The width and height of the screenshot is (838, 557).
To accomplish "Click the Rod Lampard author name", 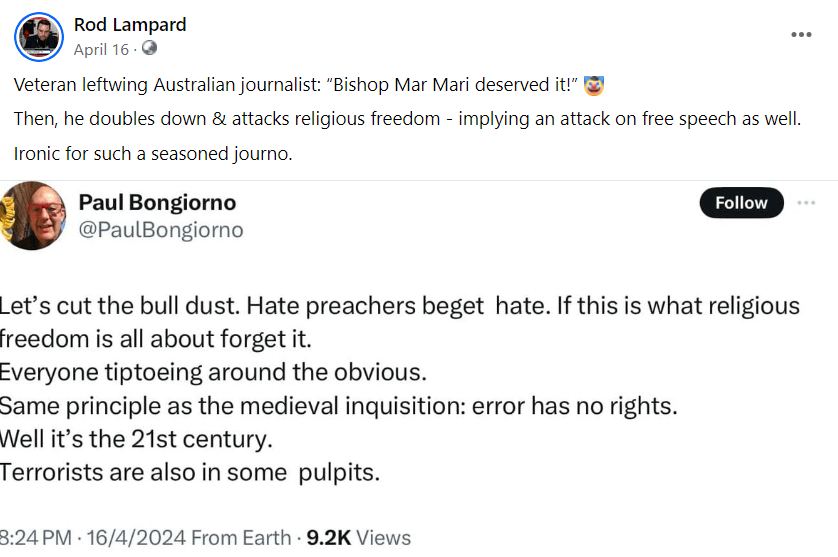I will pos(130,25).
